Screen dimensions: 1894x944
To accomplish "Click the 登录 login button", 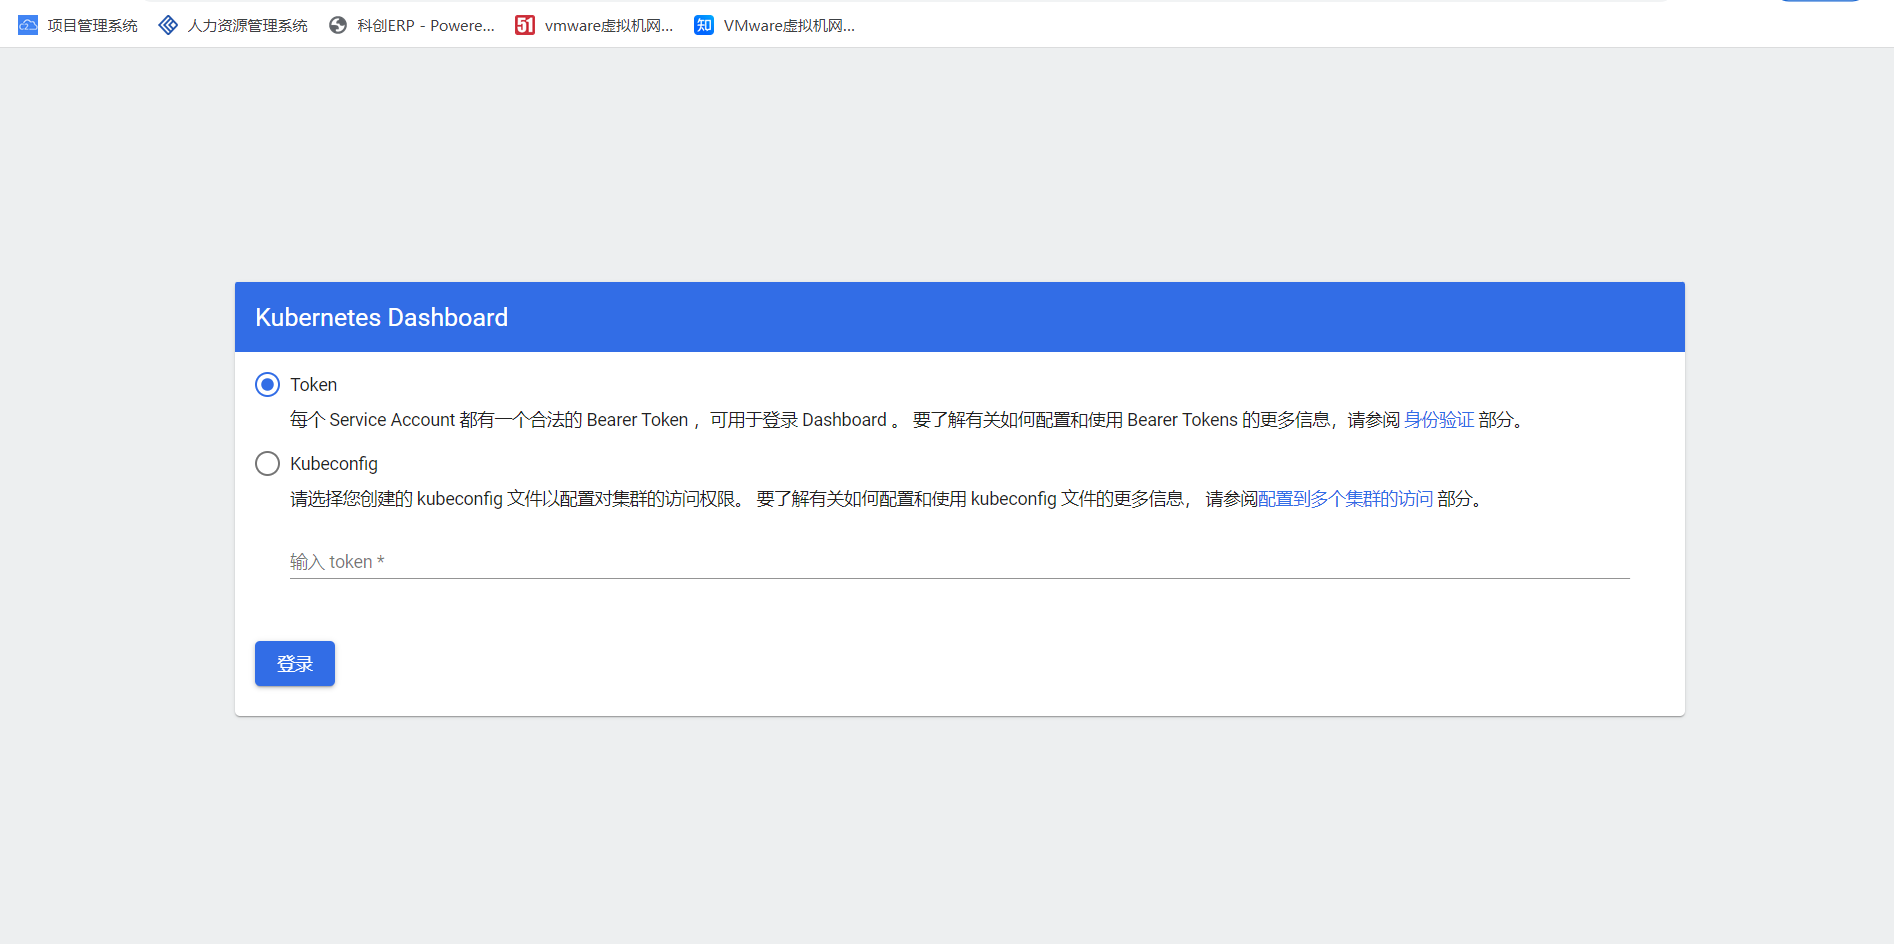I will 295,664.
